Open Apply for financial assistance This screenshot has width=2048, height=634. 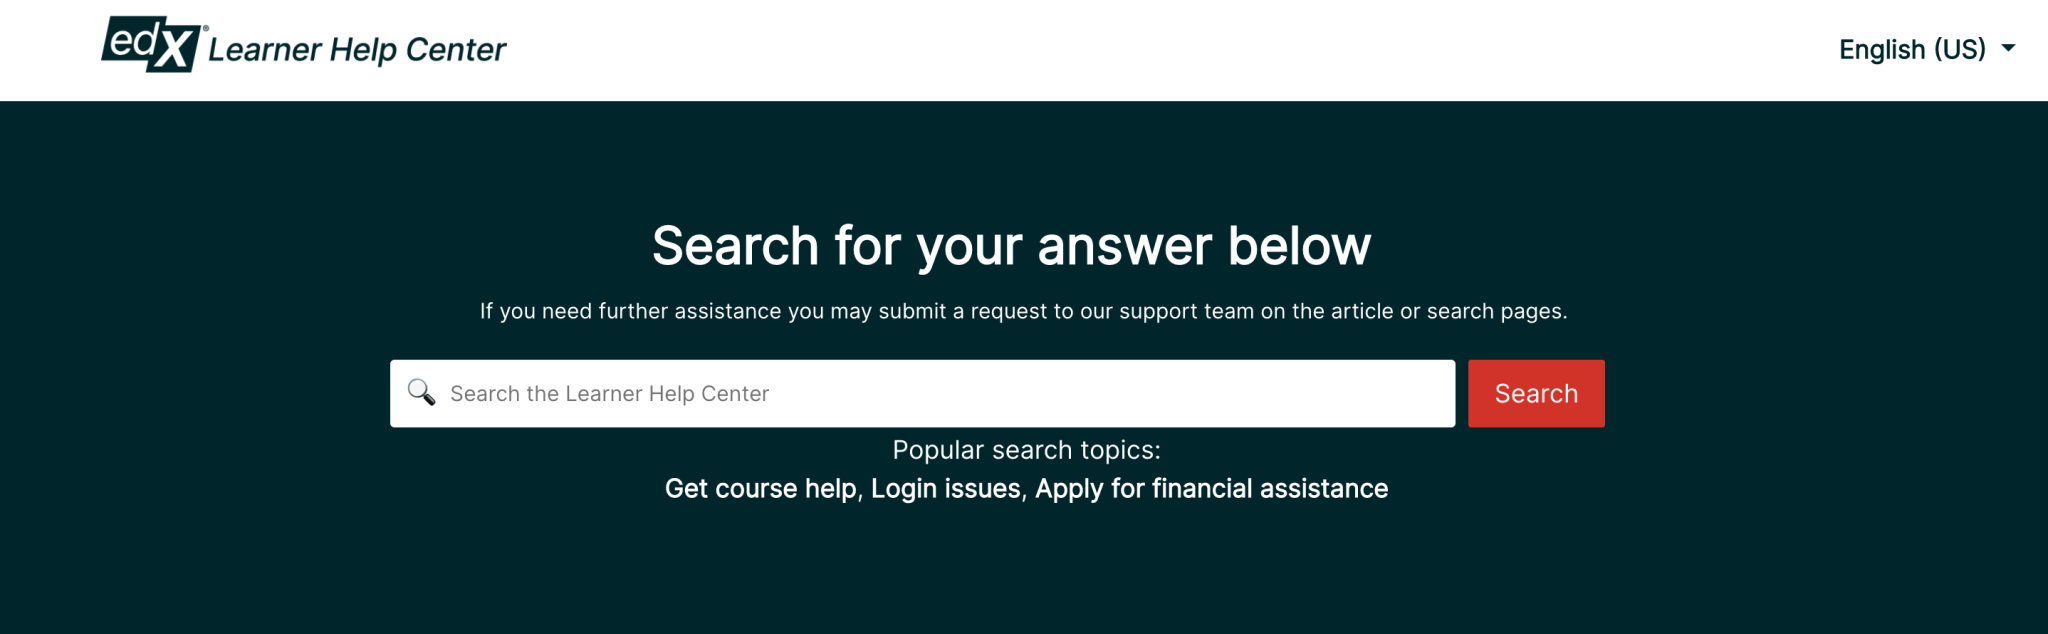1213,489
